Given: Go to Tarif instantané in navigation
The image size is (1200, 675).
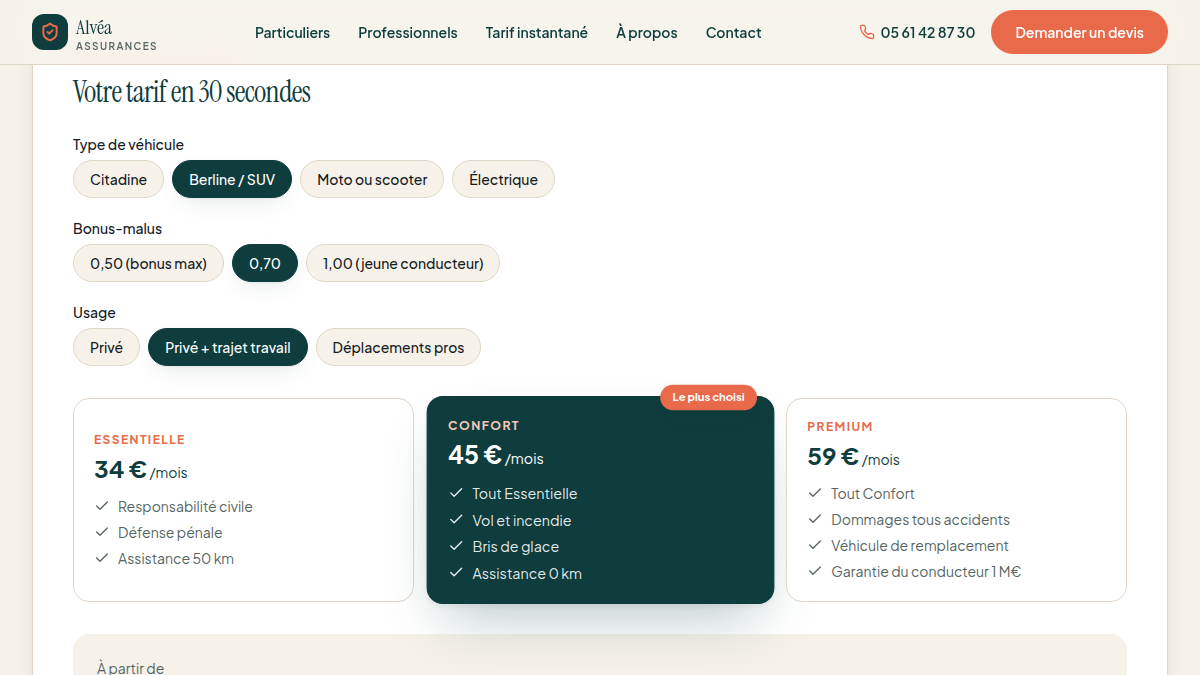Looking at the screenshot, I should [537, 33].
